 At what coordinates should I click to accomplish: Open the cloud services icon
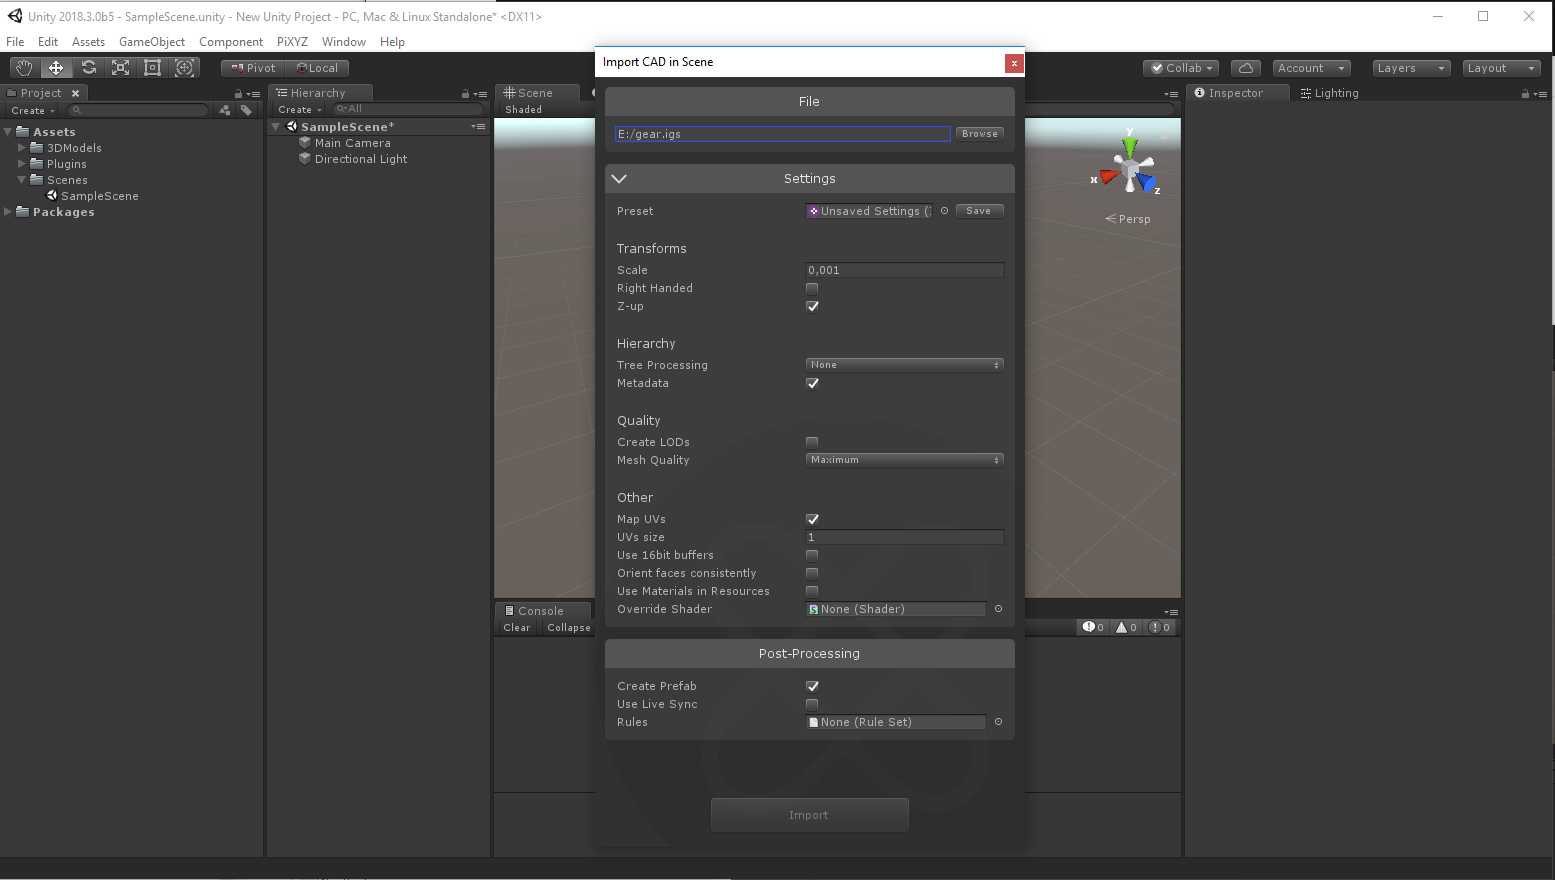click(1245, 68)
